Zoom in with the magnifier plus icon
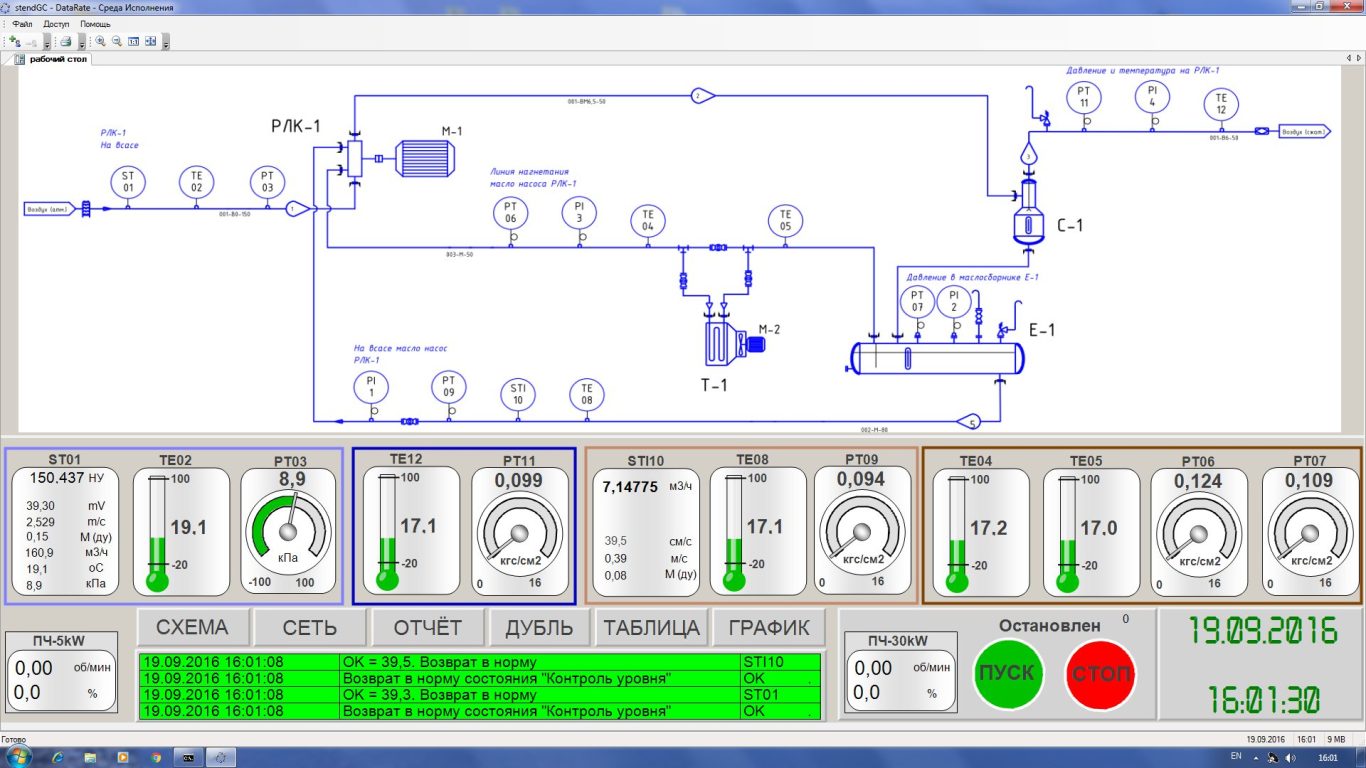Viewport: 1366px width, 768px height. (x=100, y=41)
